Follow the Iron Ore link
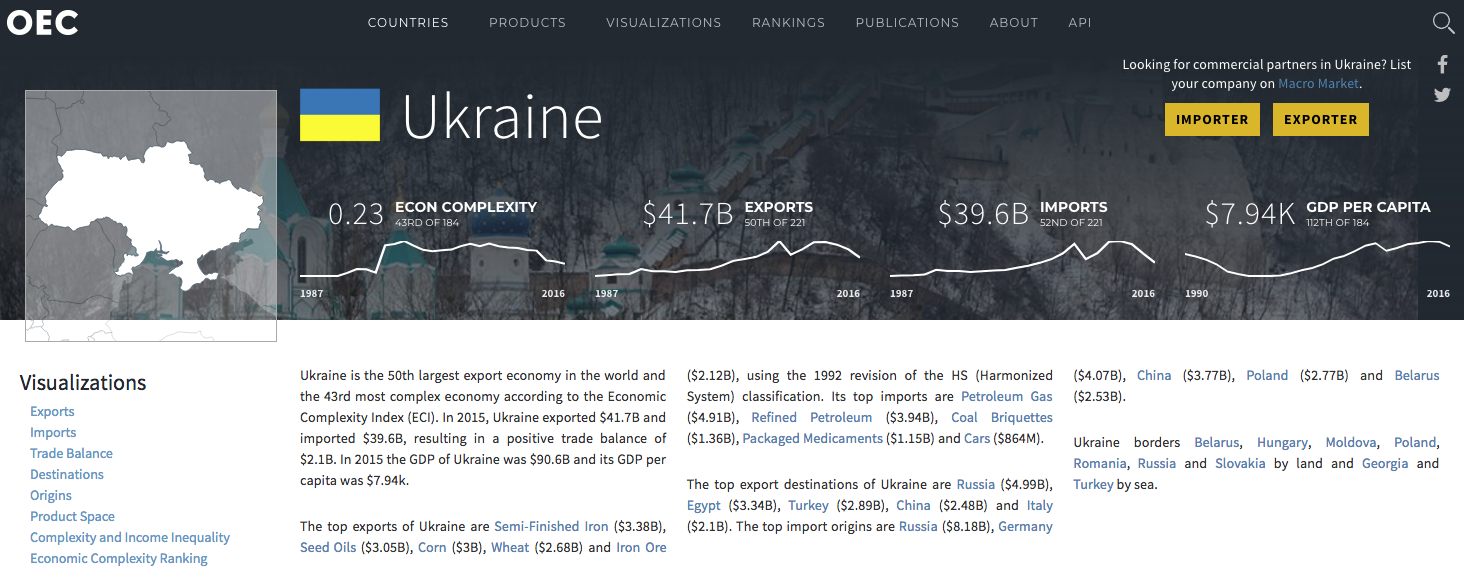1464x583 pixels. click(641, 547)
